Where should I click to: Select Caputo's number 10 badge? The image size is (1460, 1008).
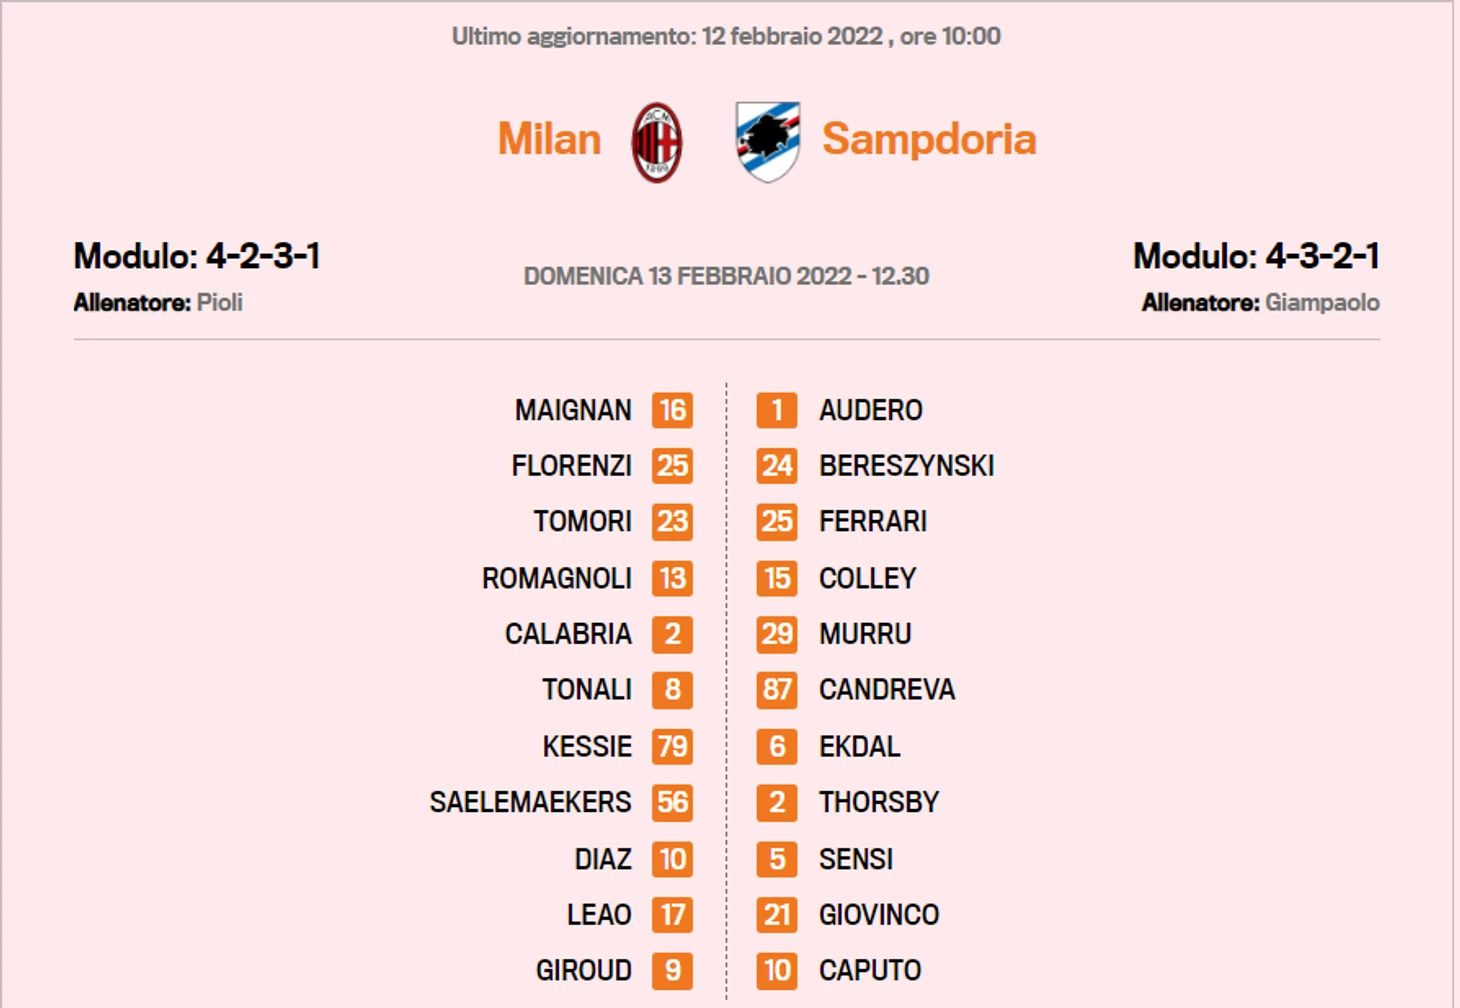[x=777, y=970]
